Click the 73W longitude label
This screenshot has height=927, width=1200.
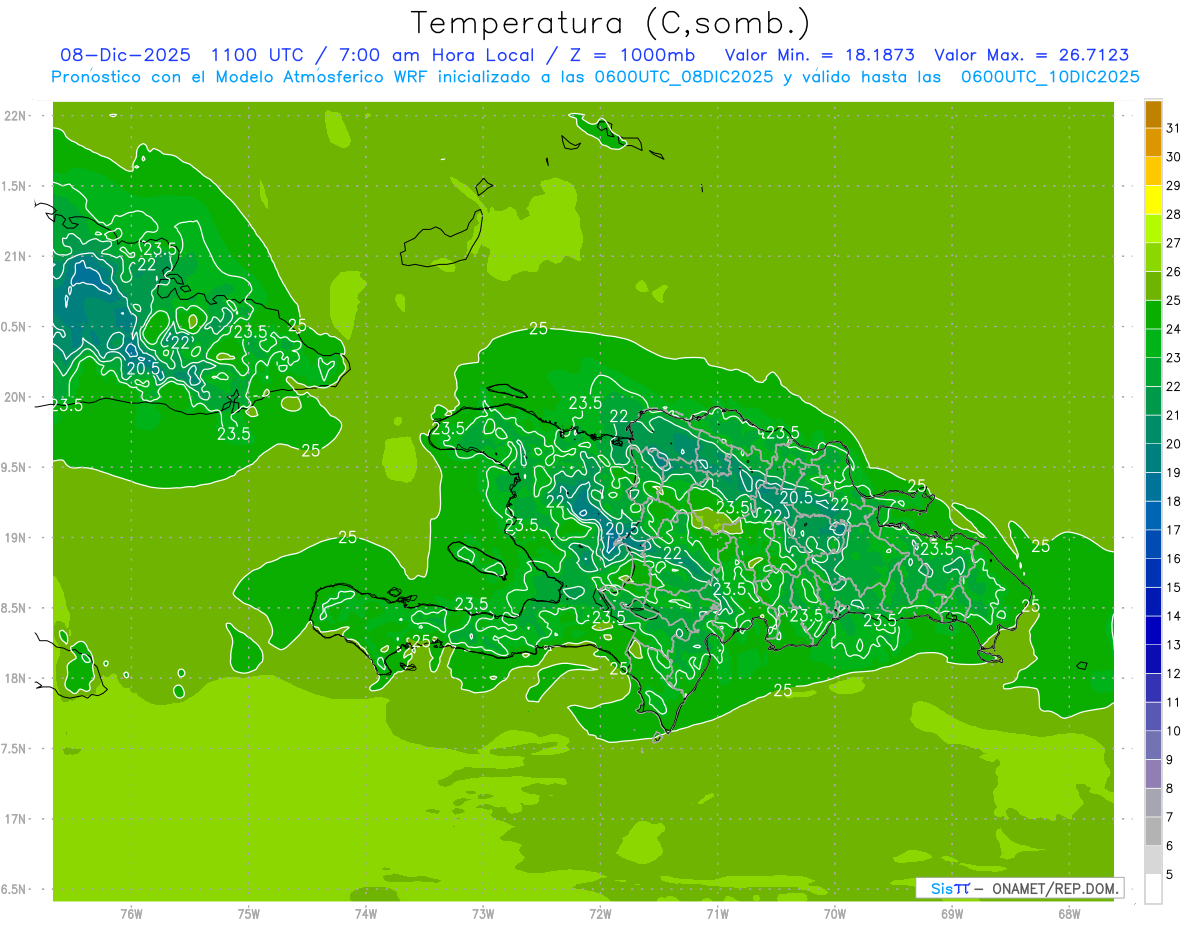483,913
